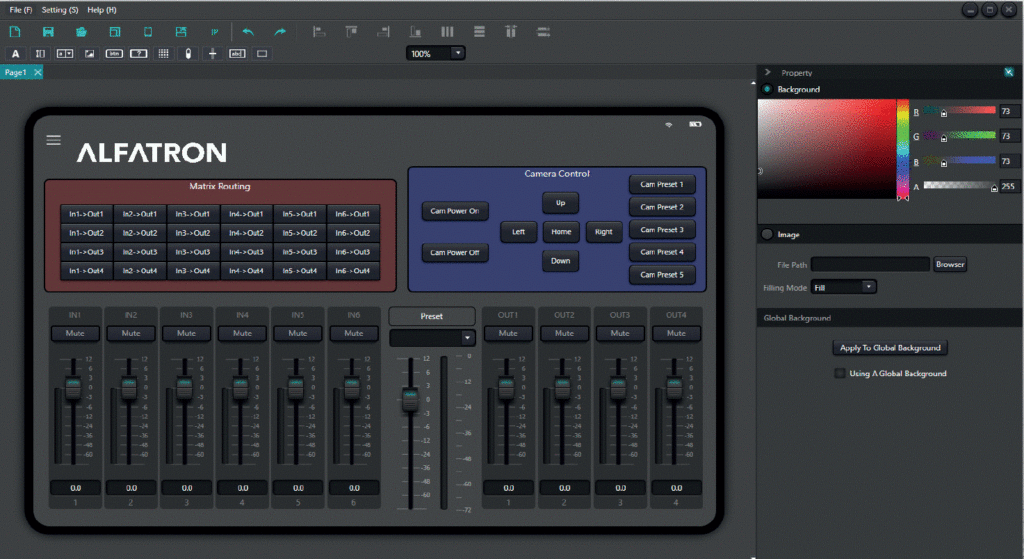This screenshot has height=559, width=1024.
Task: Select the rectangle panel widget tool
Action: click(262, 54)
